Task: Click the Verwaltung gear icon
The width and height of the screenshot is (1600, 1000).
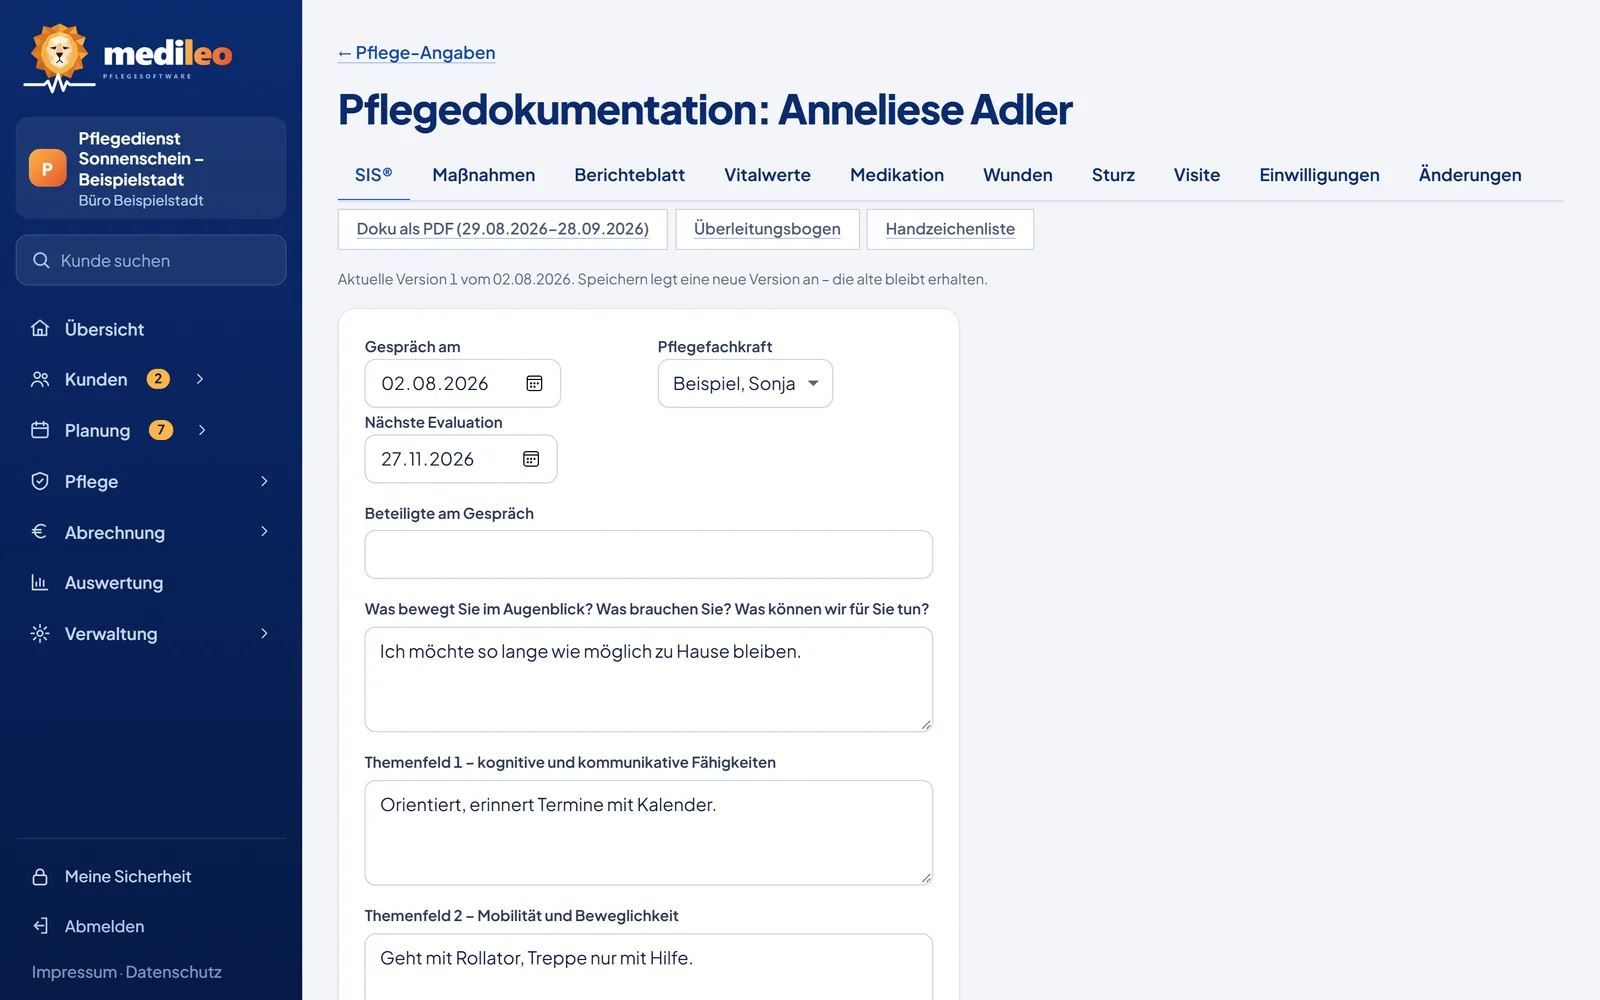Action: [40, 633]
